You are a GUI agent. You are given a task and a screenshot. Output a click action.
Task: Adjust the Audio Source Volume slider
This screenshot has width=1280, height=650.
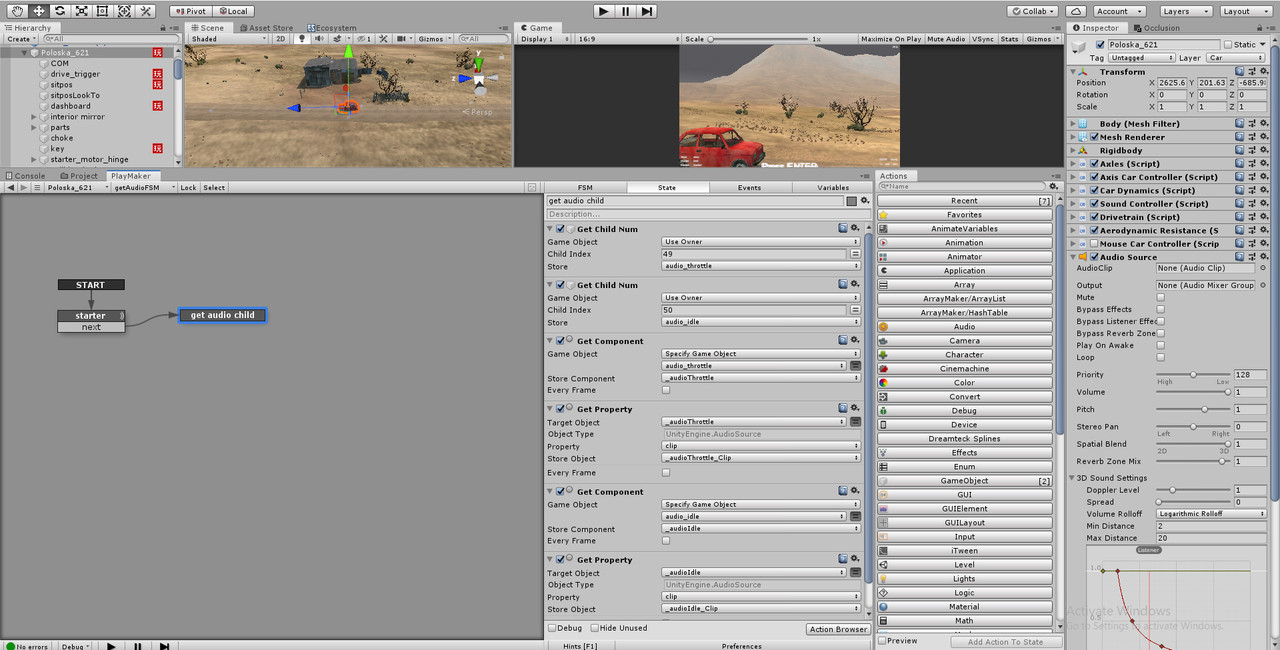(x=1194, y=392)
